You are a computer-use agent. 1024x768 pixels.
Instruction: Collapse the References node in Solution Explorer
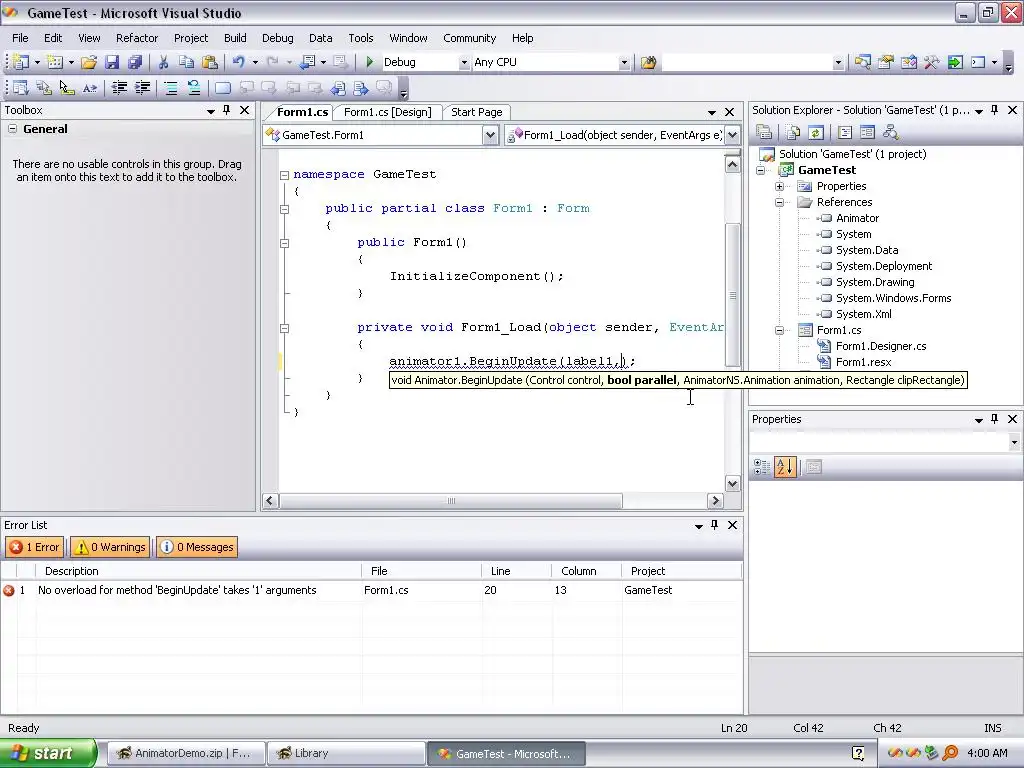(779, 202)
